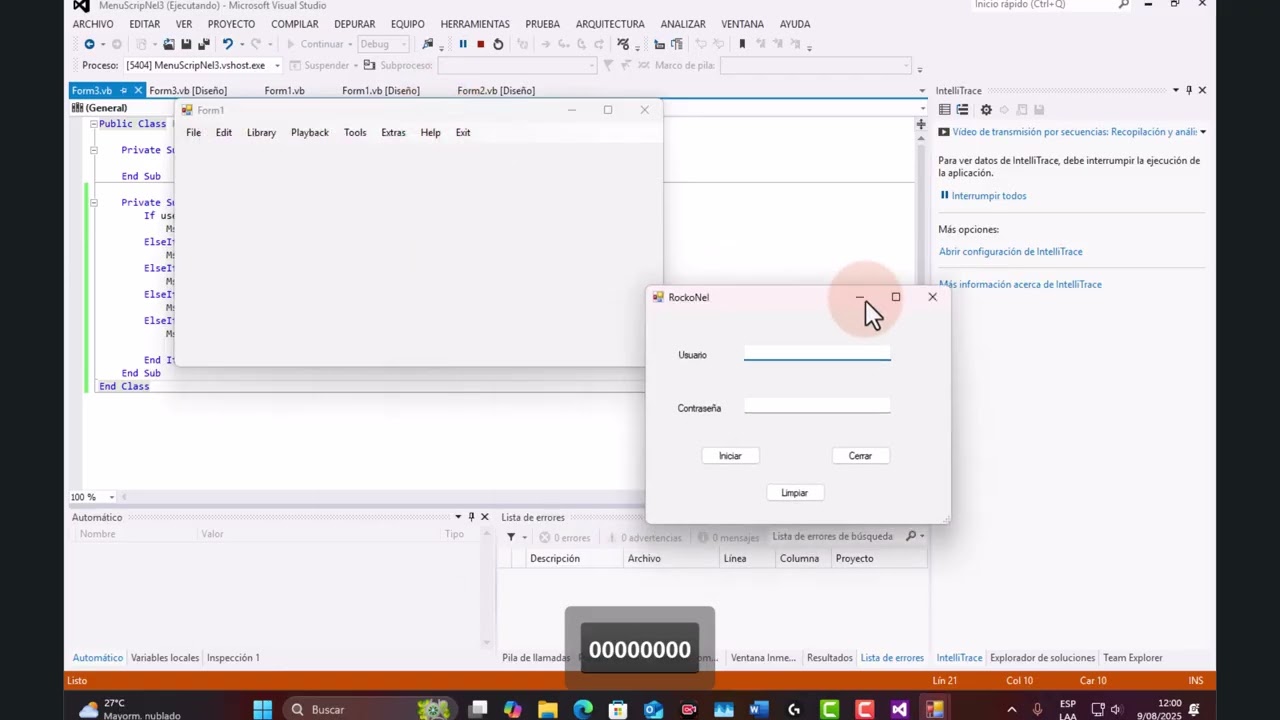The height and width of the screenshot is (720, 1280).
Task: Click the Contraseña text field
Action: 817,405
